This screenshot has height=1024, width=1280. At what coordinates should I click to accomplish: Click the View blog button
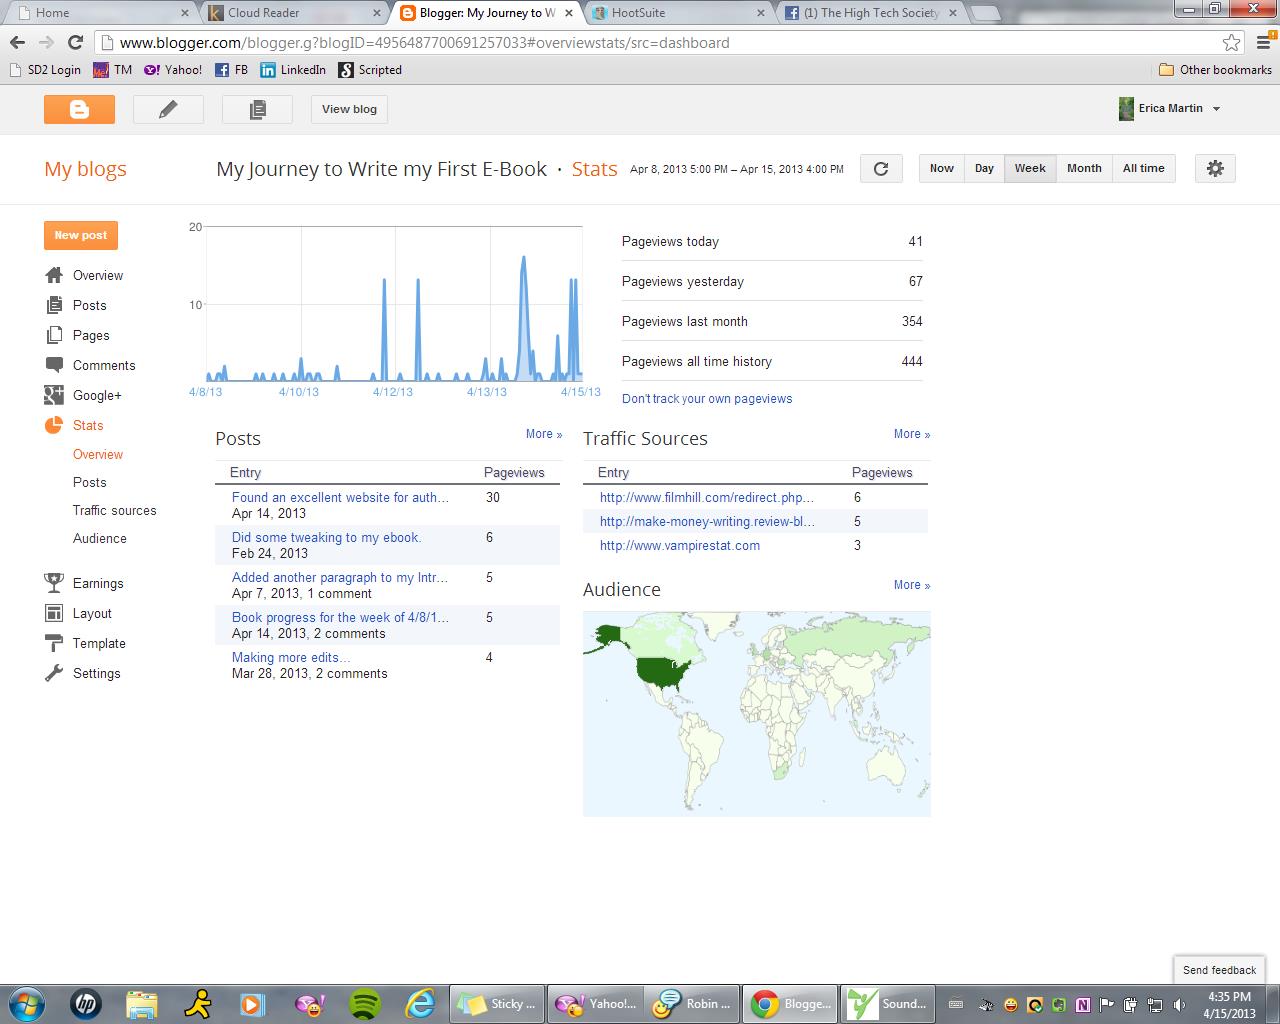click(349, 109)
